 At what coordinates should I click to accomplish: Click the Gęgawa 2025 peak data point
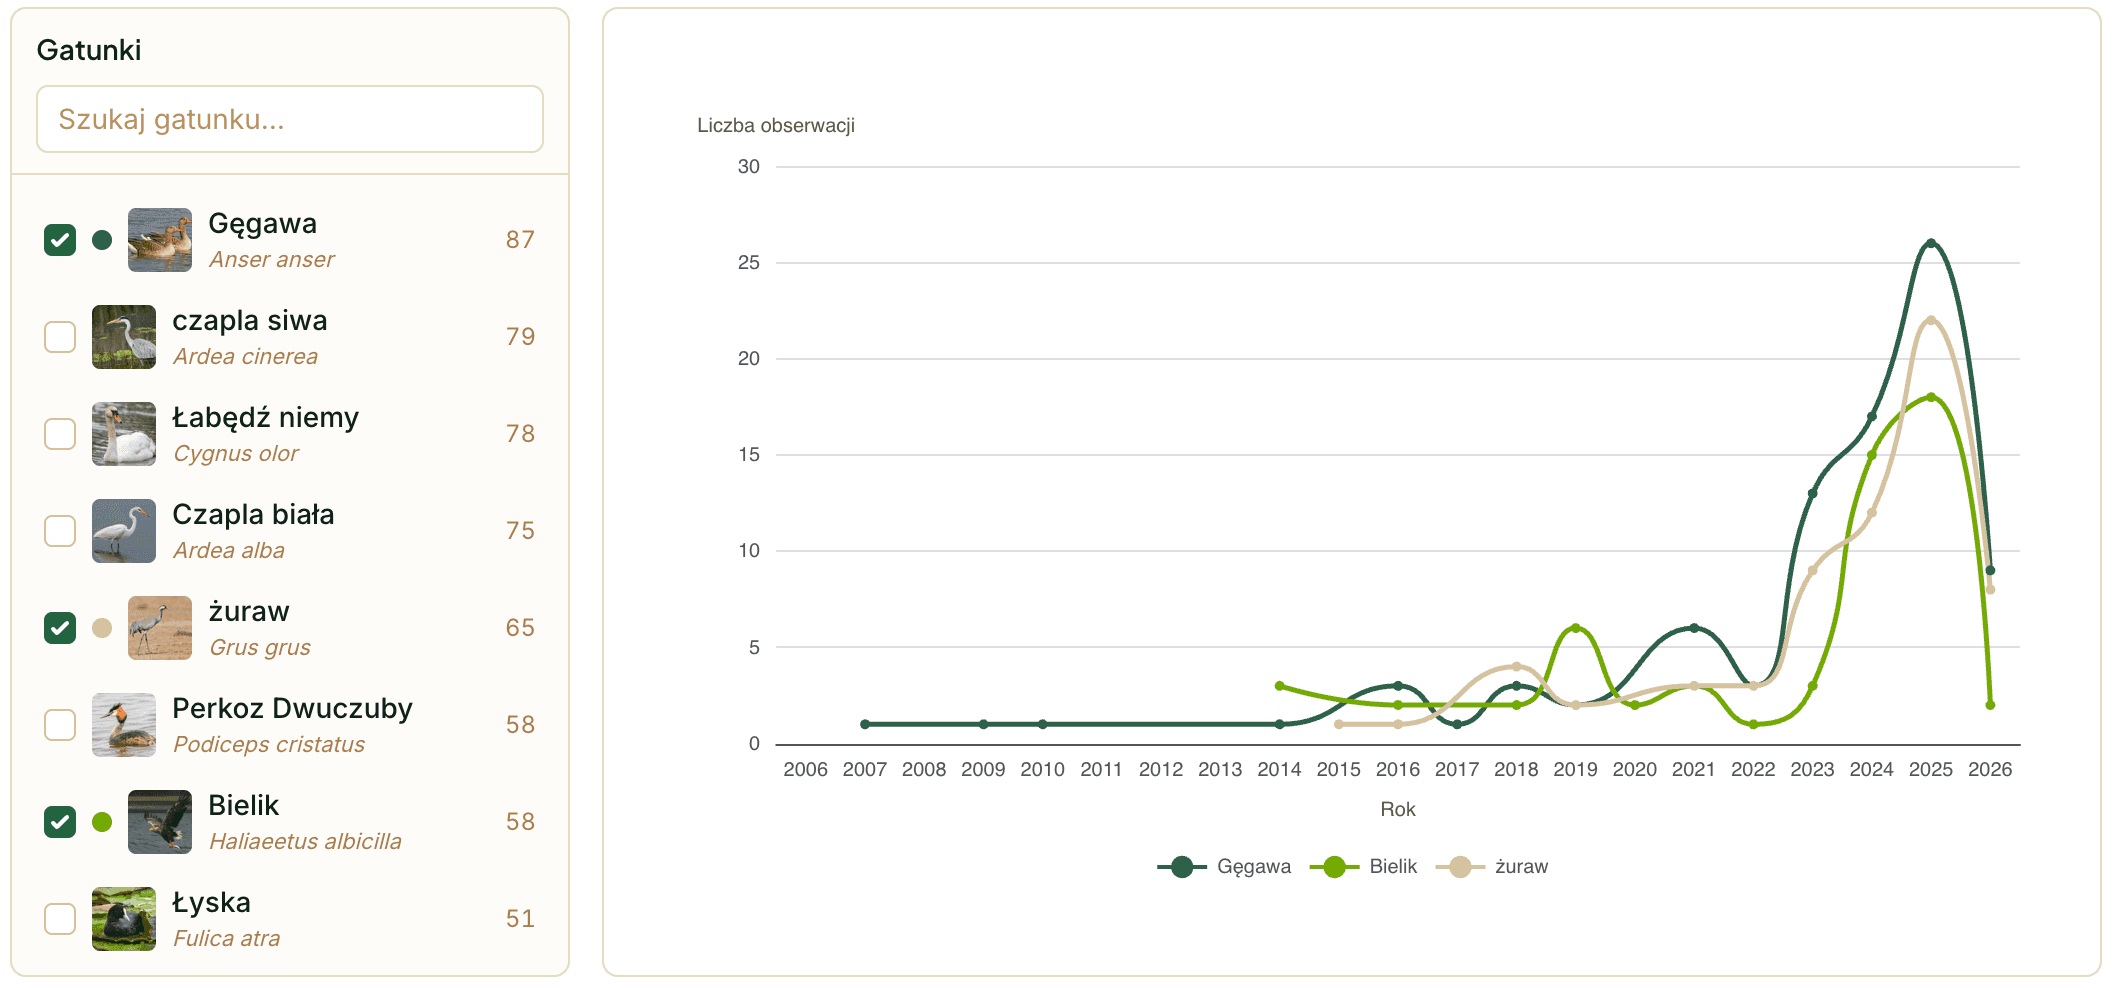coord(1931,243)
